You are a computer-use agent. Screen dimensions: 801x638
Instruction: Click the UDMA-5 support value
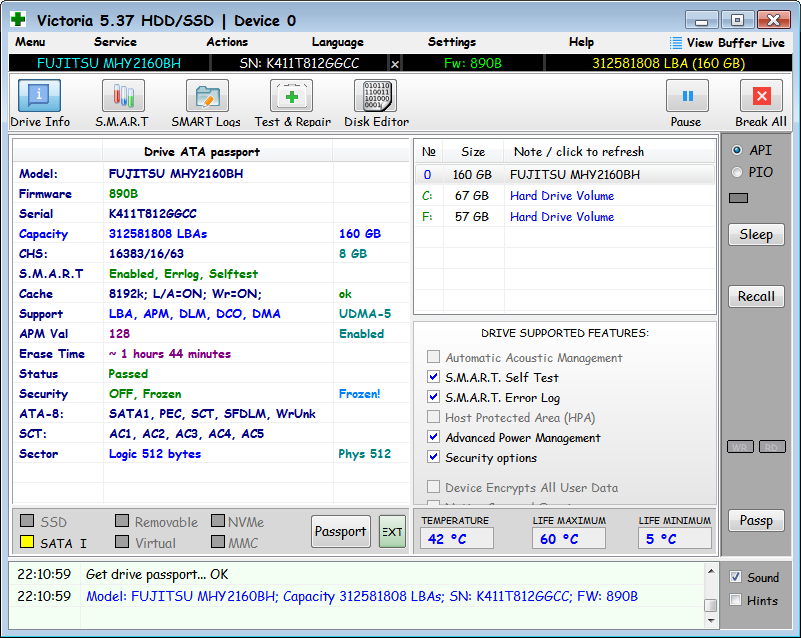click(x=365, y=314)
